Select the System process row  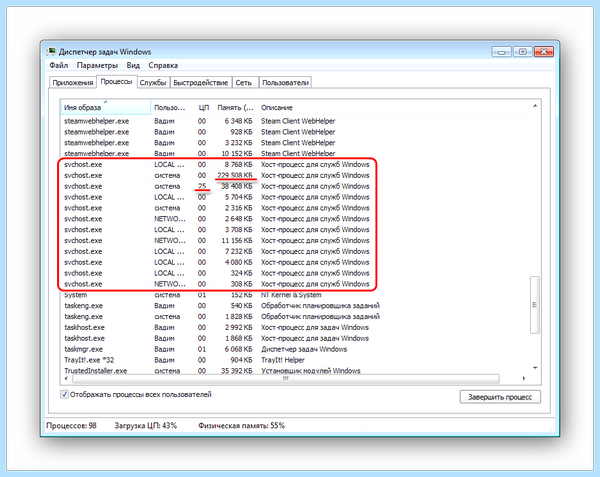point(295,295)
